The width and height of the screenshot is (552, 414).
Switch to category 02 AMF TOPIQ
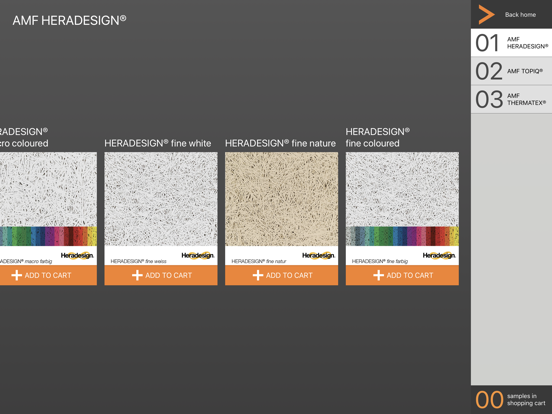[511, 71]
